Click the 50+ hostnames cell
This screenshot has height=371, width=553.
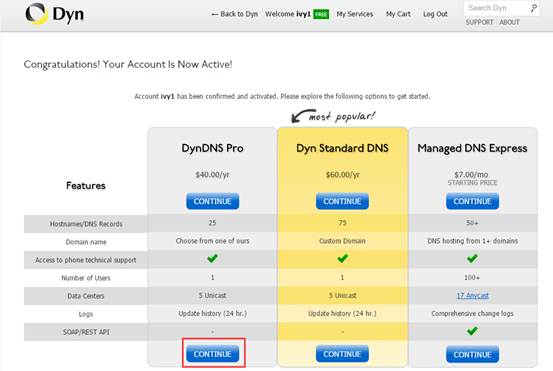tap(472, 223)
